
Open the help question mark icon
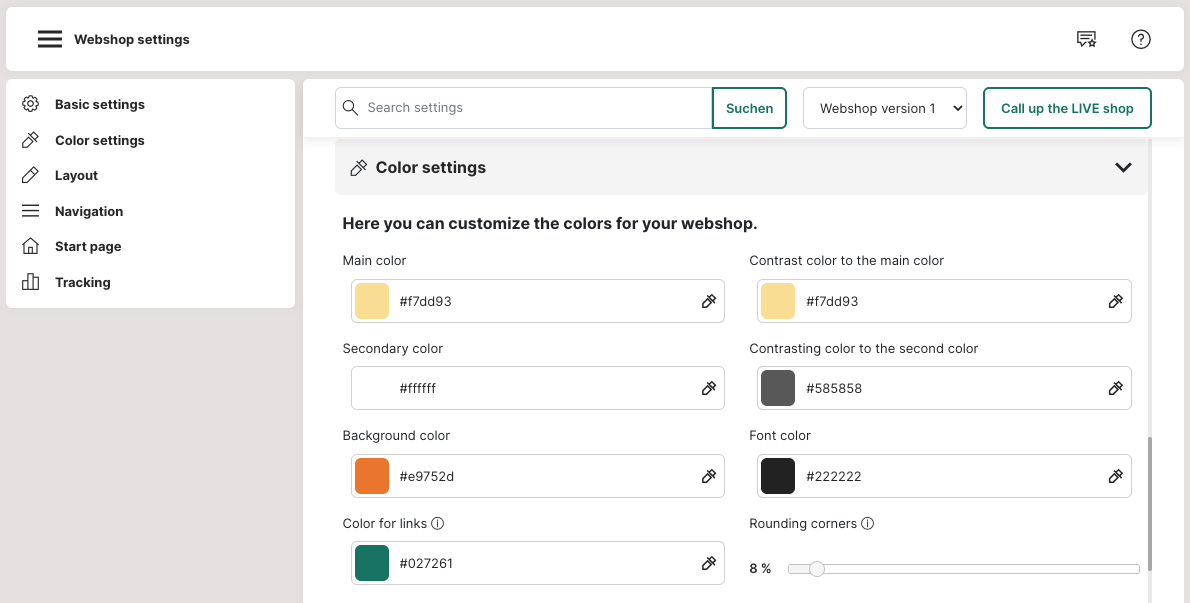click(1141, 39)
